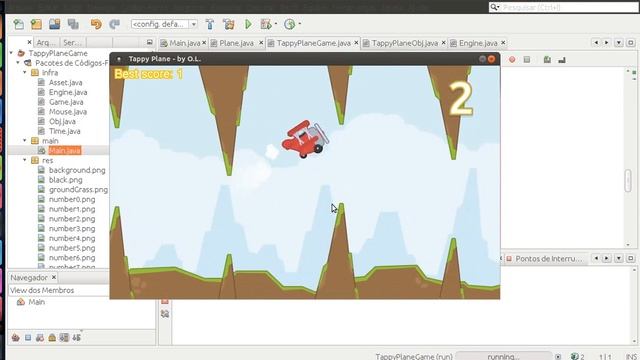Collapse the Pacotes de Códigos-Fonte node
Viewport: 640px width, 360px height.
(x=18, y=63)
